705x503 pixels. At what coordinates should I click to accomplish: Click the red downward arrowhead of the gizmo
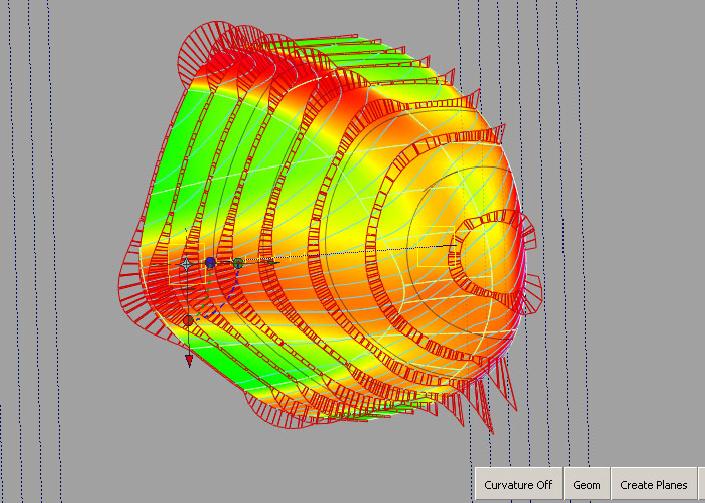pyautogui.click(x=188, y=361)
